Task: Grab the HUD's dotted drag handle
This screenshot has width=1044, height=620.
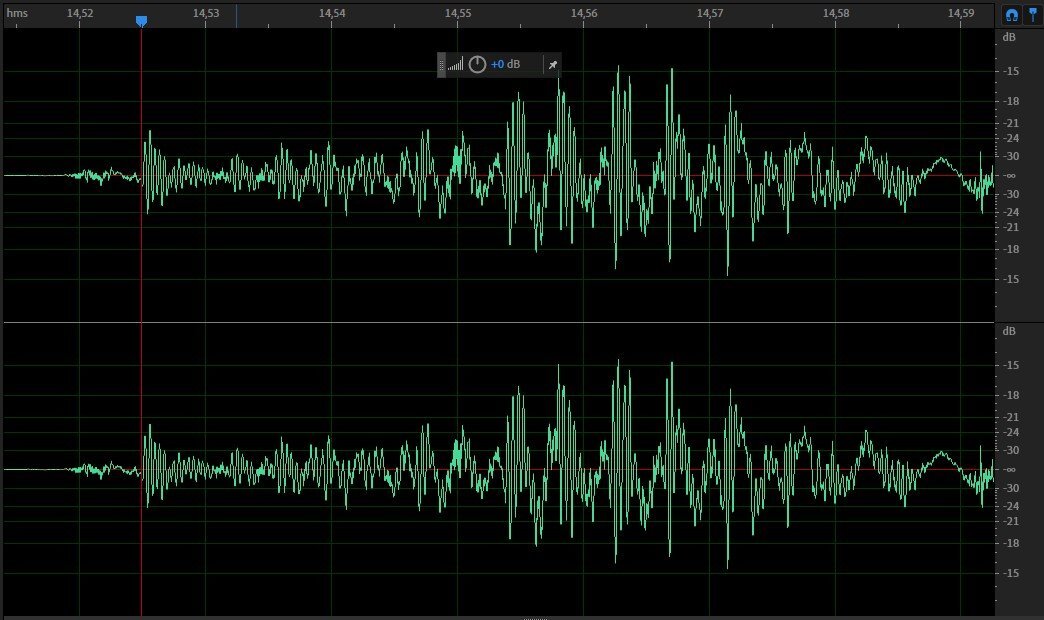Action: coord(442,65)
